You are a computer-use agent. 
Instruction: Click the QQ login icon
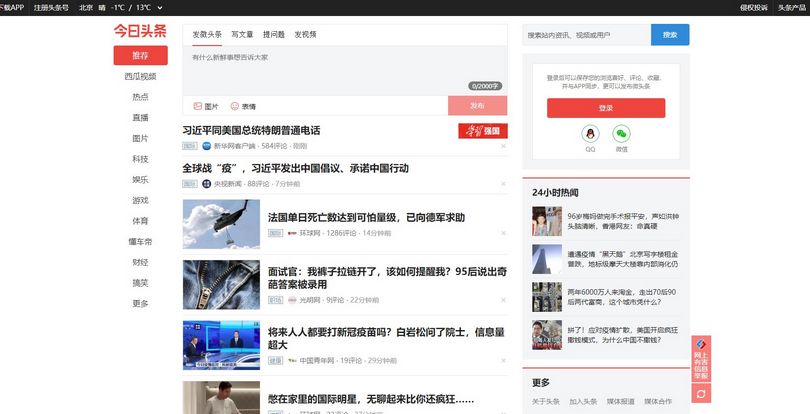click(x=590, y=134)
